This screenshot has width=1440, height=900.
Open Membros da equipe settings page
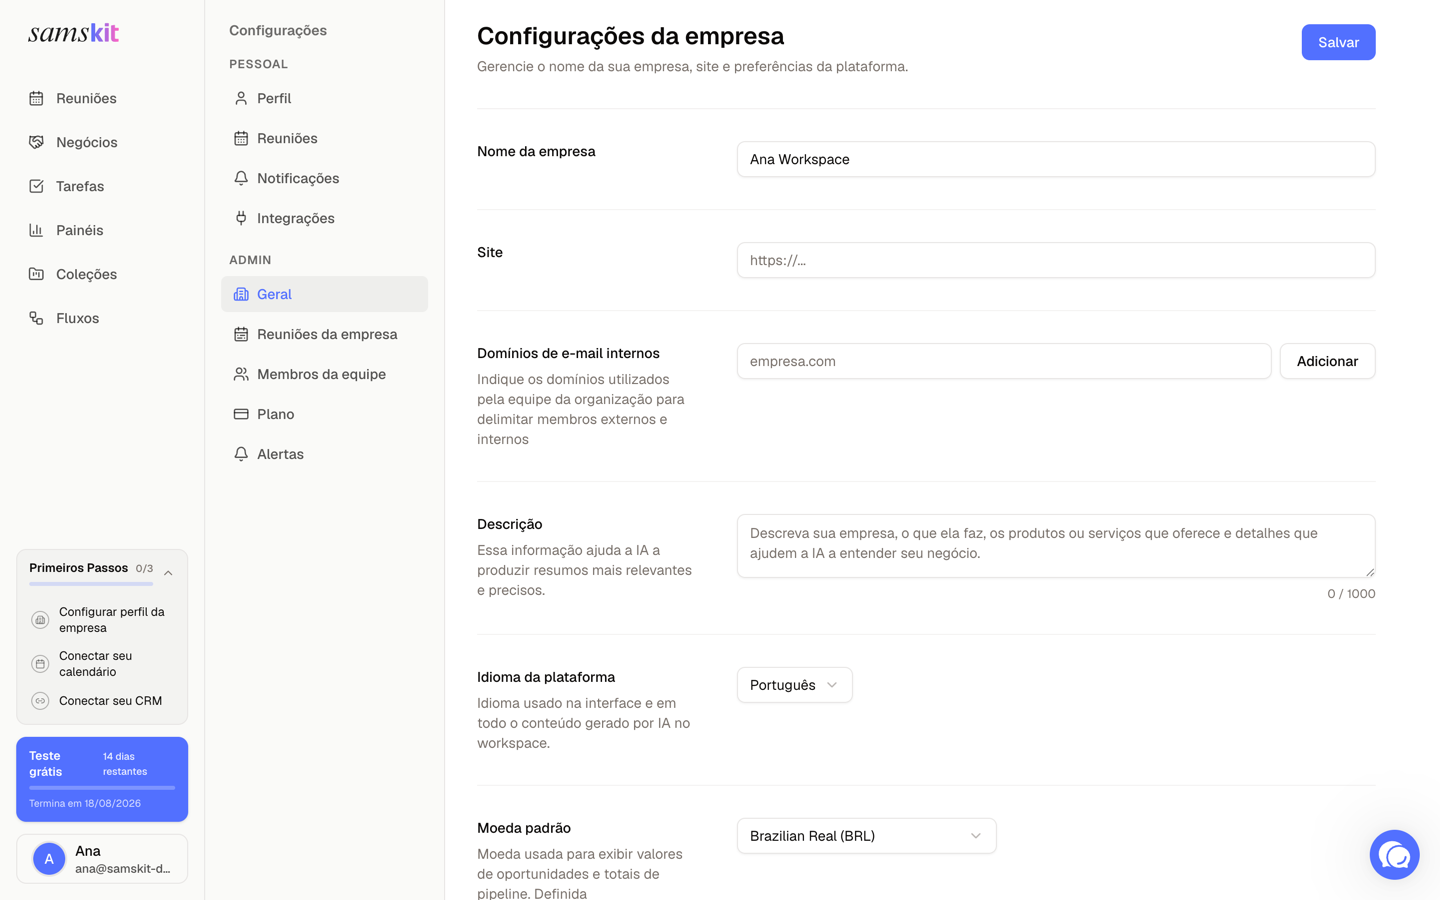(324, 374)
